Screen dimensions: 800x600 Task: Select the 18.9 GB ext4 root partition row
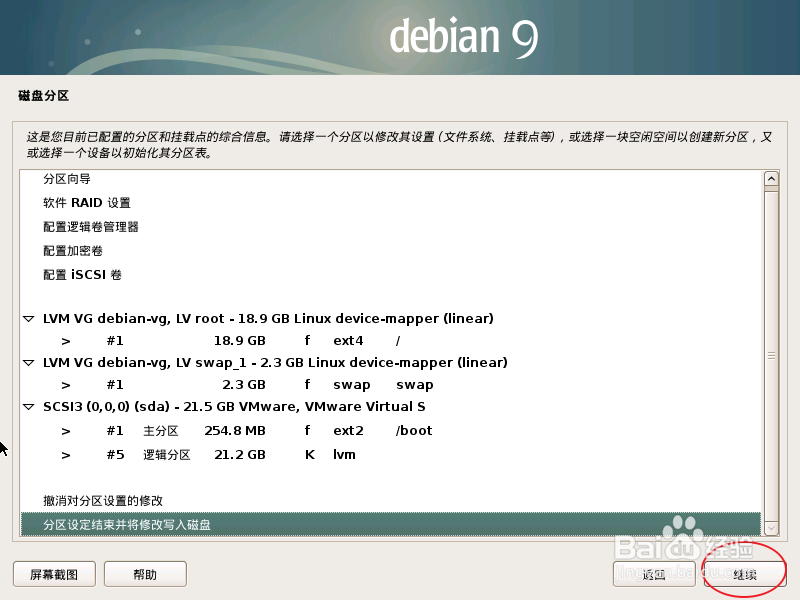click(390, 341)
